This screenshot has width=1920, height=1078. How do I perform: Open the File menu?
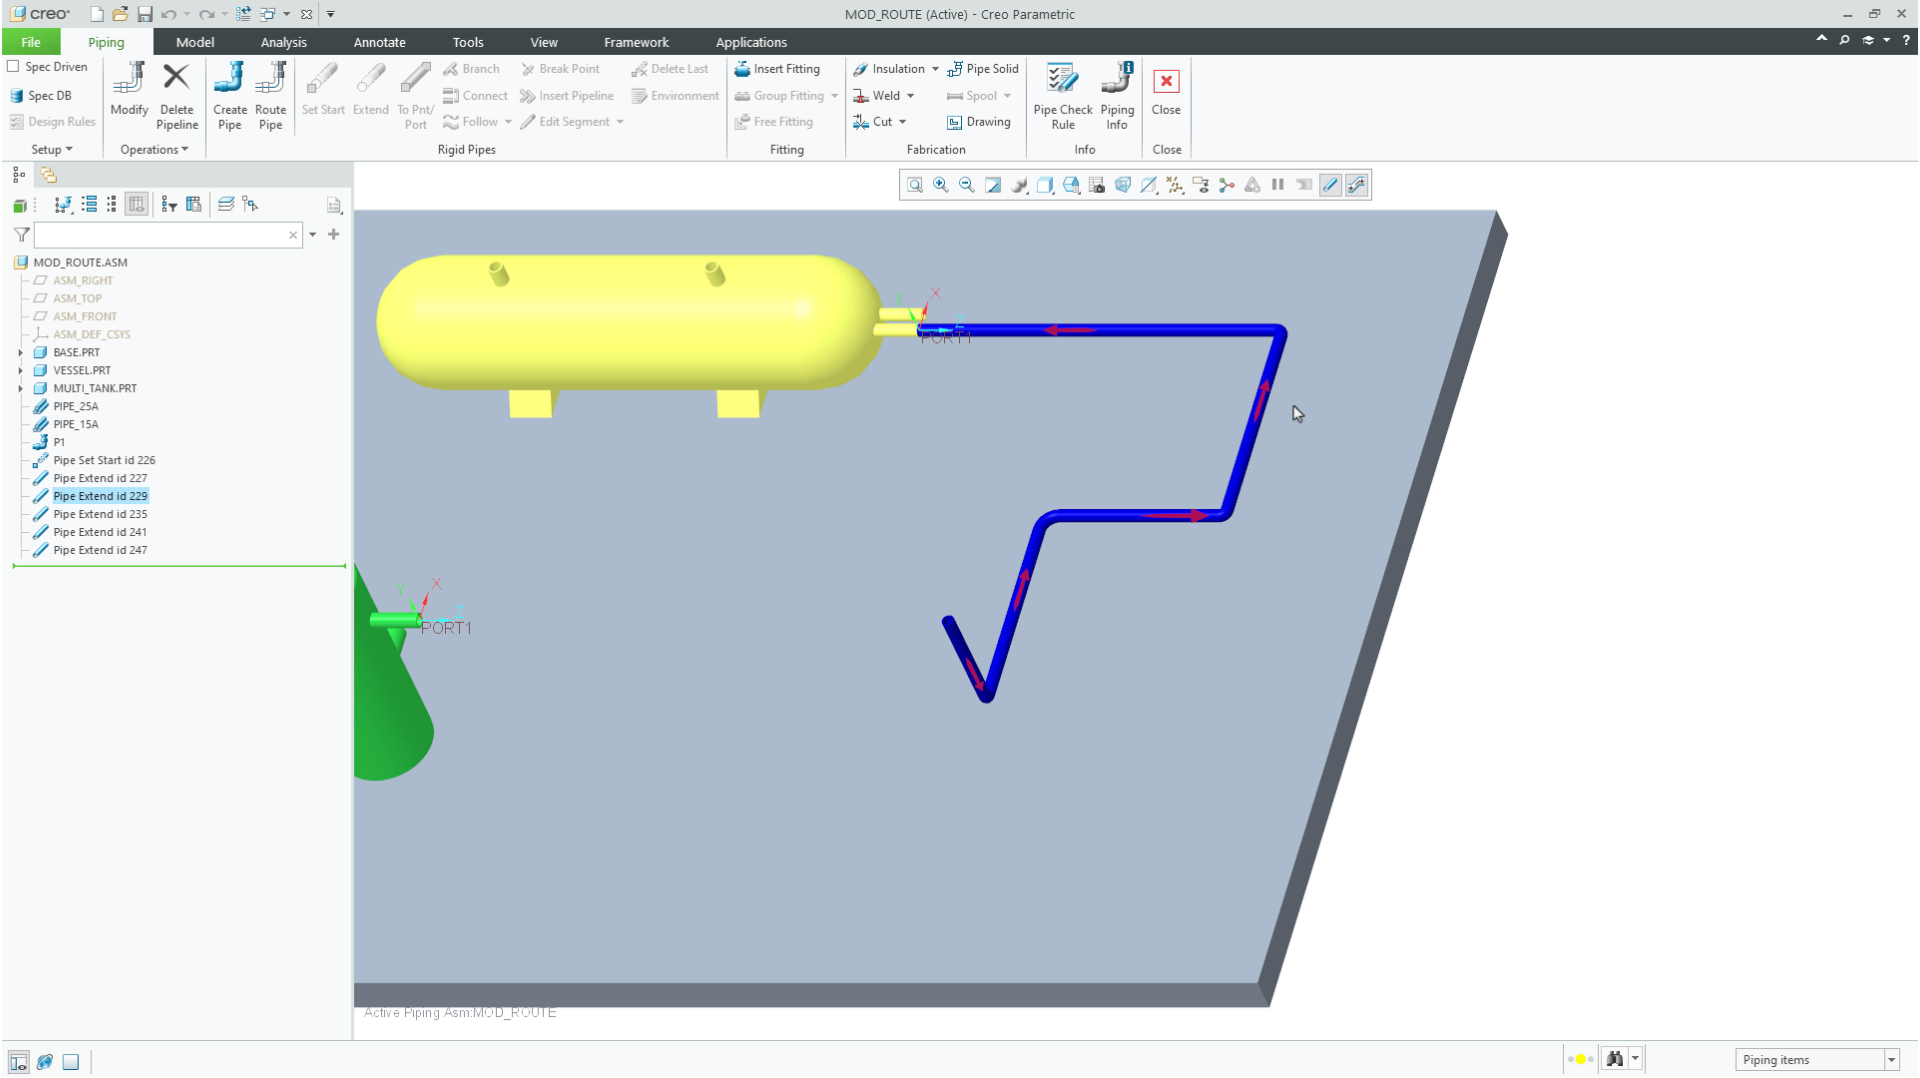point(31,42)
